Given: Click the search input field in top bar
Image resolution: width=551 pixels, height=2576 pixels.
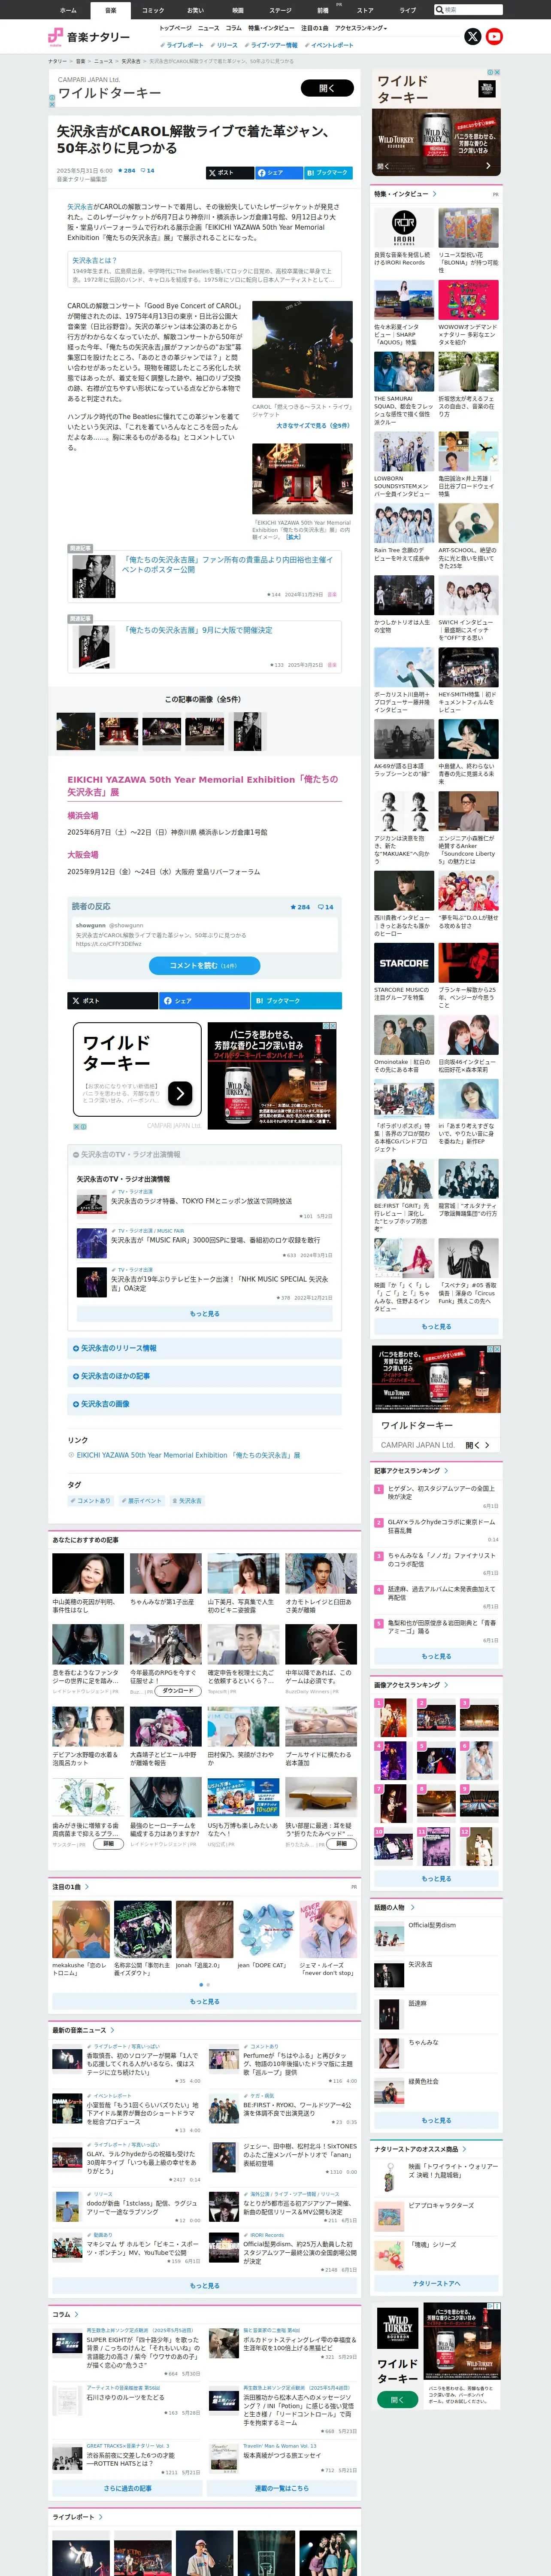Looking at the screenshot, I should tap(473, 10).
